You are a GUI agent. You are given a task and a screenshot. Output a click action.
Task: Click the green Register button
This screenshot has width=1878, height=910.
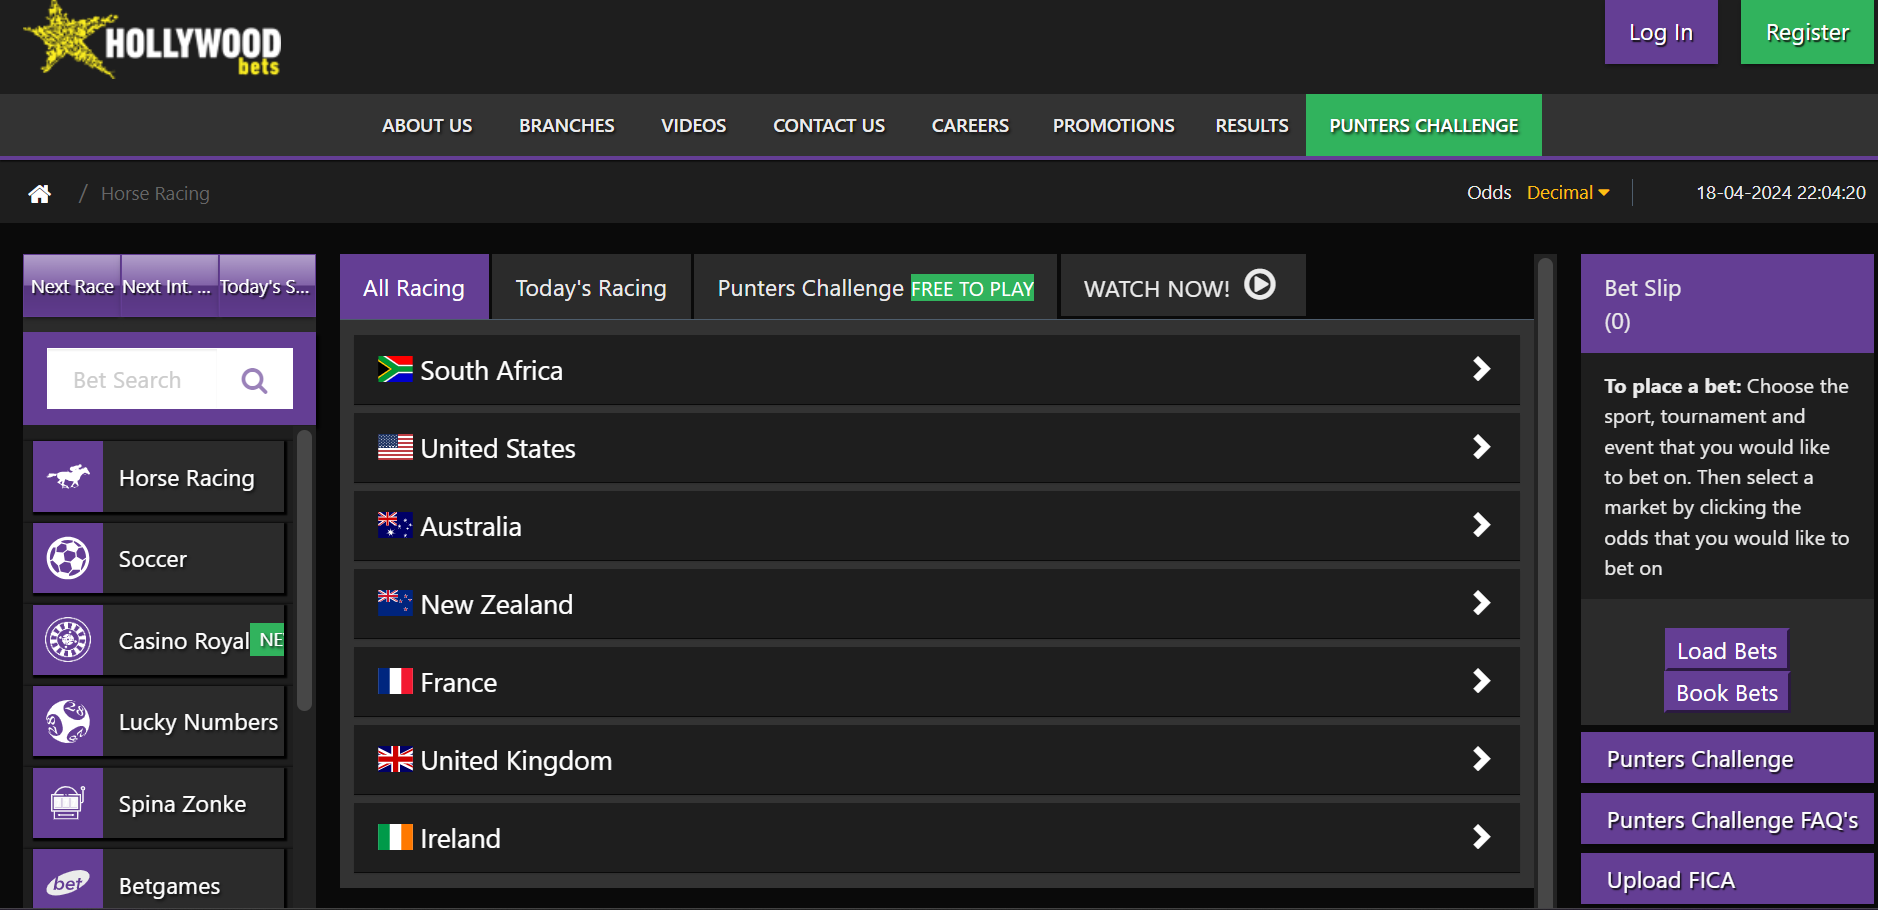tap(1807, 32)
